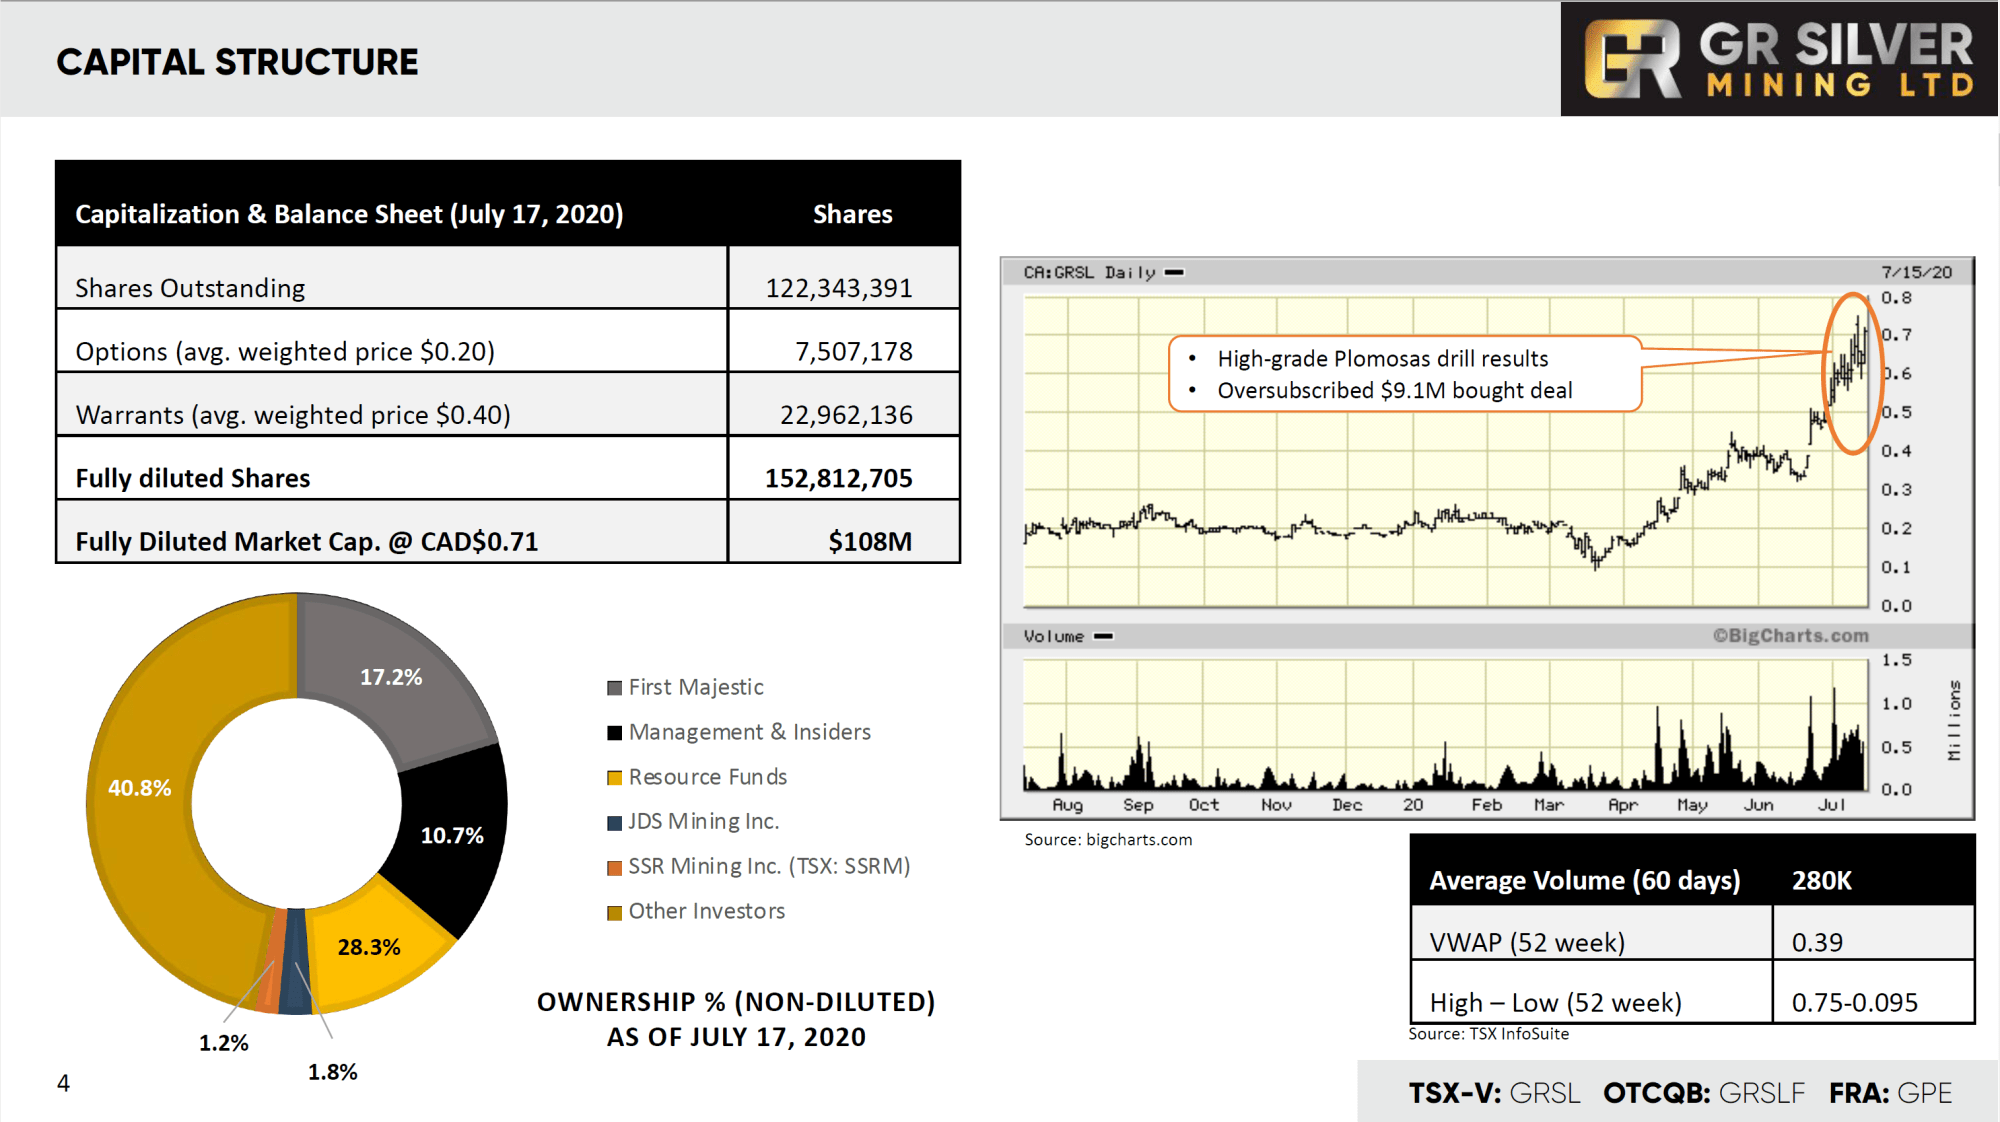The height and width of the screenshot is (1122, 2000).
Task: Click the 'OTCQB: GRSLF' ticker text
Action: coord(1705,1093)
